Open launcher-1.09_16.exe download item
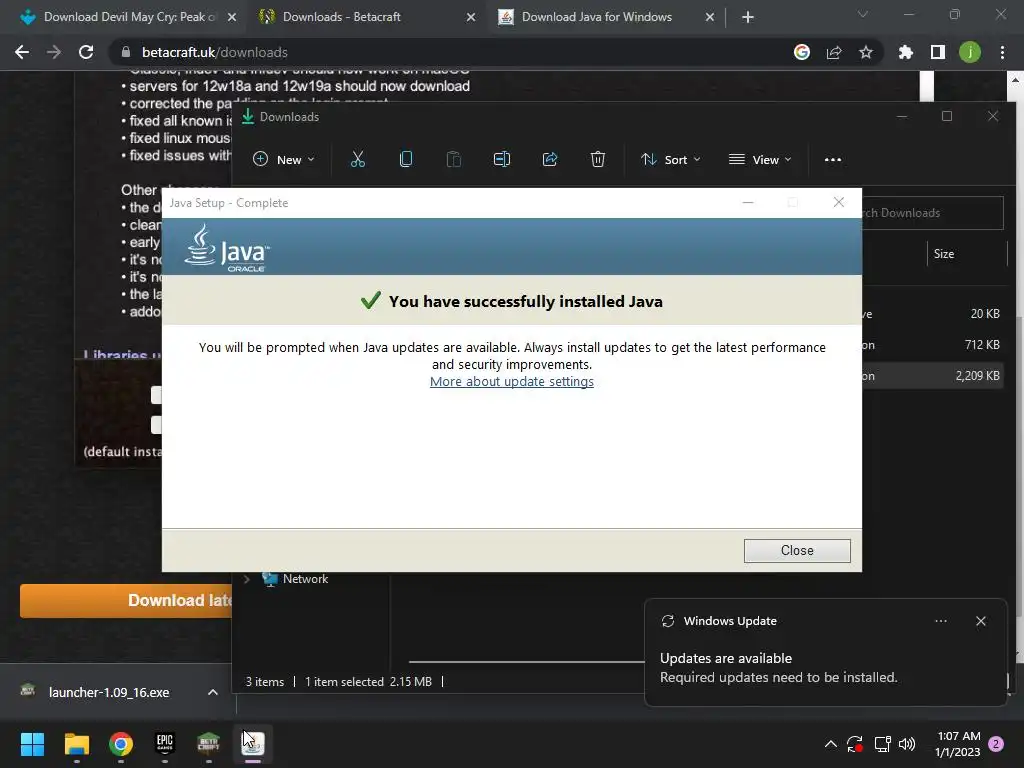The height and width of the screenshot is (768, 1024). click(x=108, y=692)
